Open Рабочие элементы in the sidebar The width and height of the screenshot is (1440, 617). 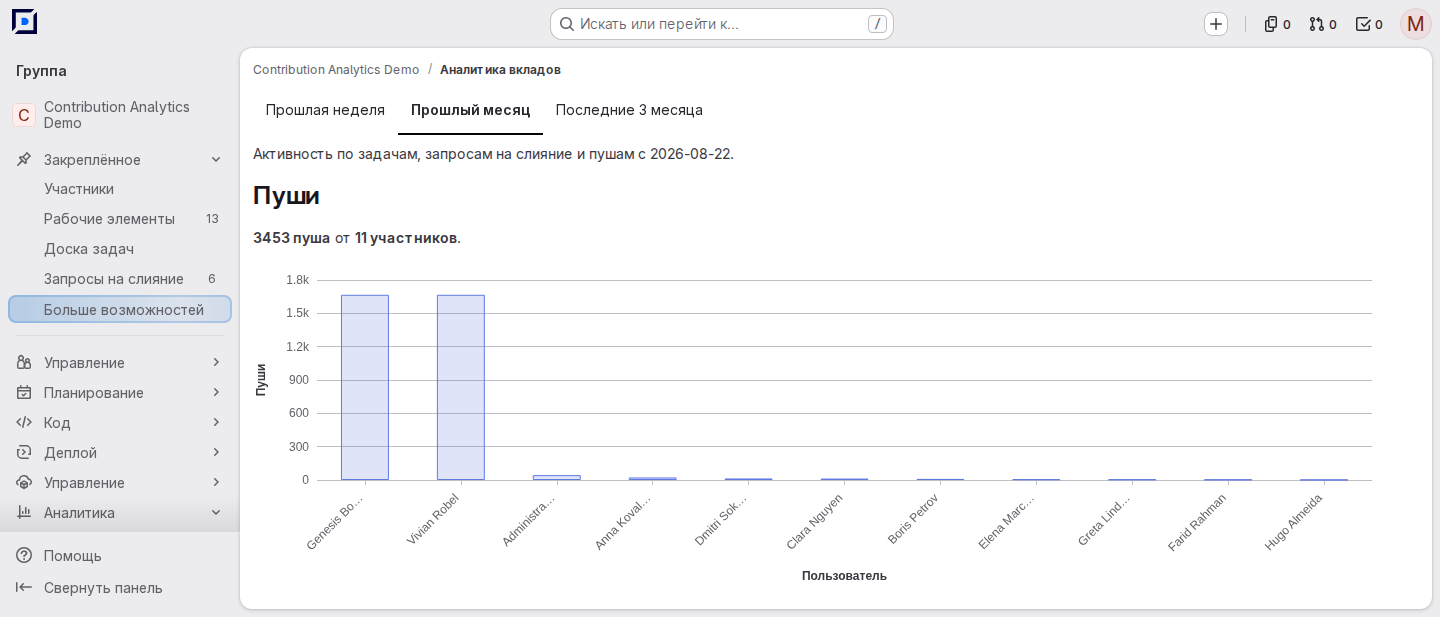pos(120,219)
